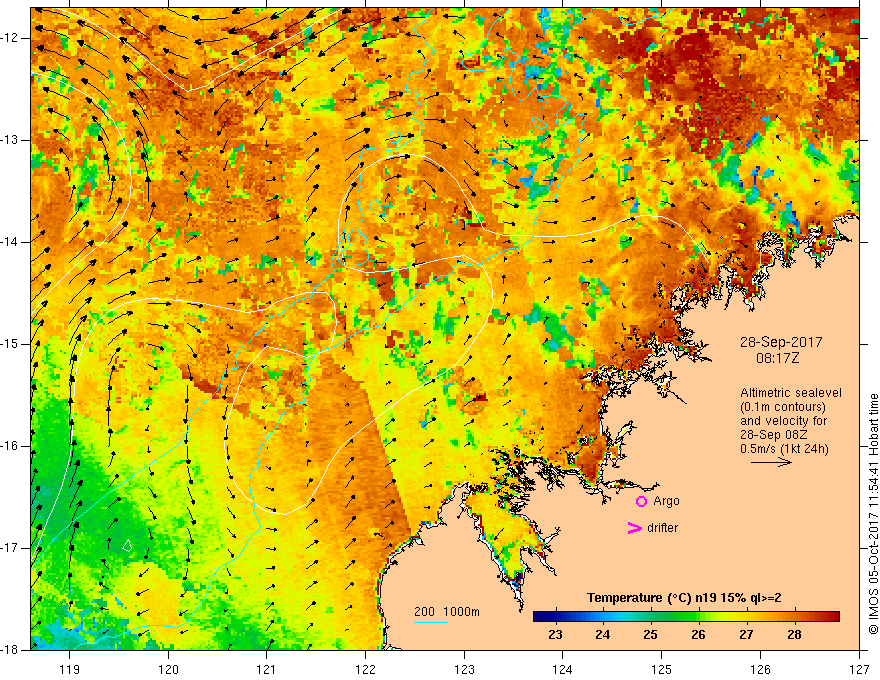Viewport: 880px width, 680px height.
Task: Click the color bar value 25
Action: coord(650,635)
